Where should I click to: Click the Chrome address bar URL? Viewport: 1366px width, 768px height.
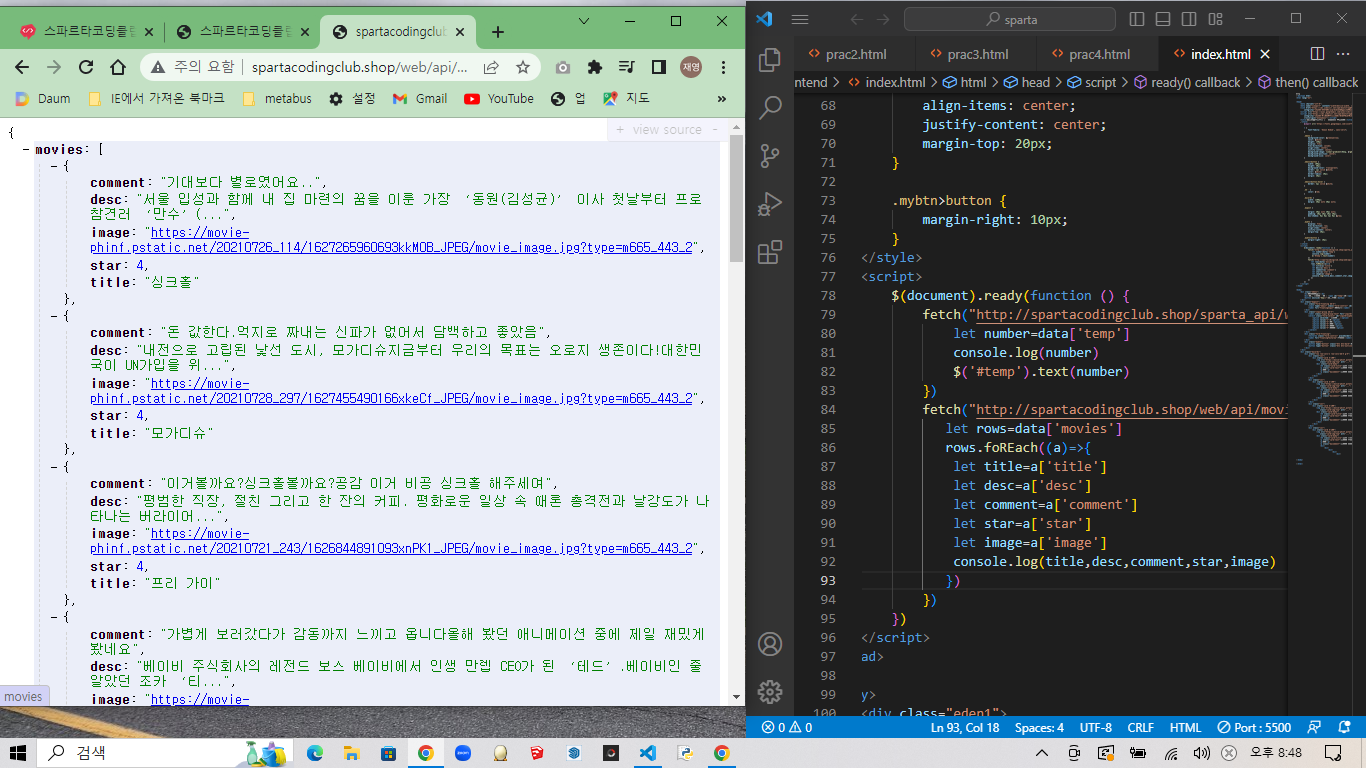pos(360,67)
